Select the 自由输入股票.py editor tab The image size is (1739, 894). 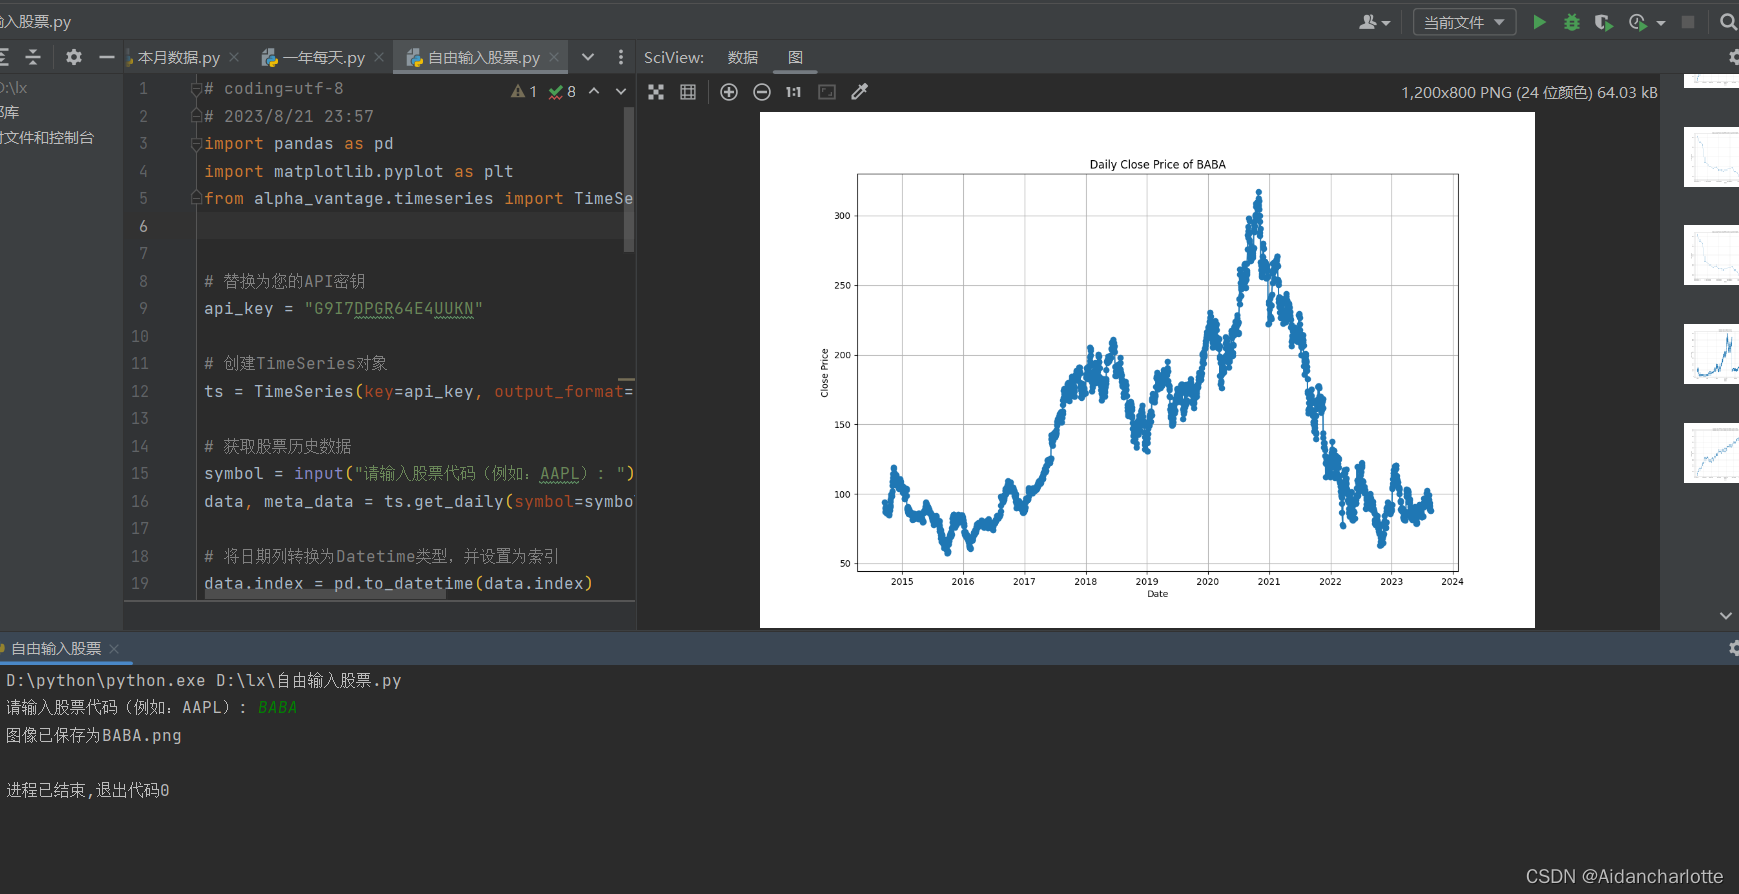pyautogui.click(x=483, y=58)
